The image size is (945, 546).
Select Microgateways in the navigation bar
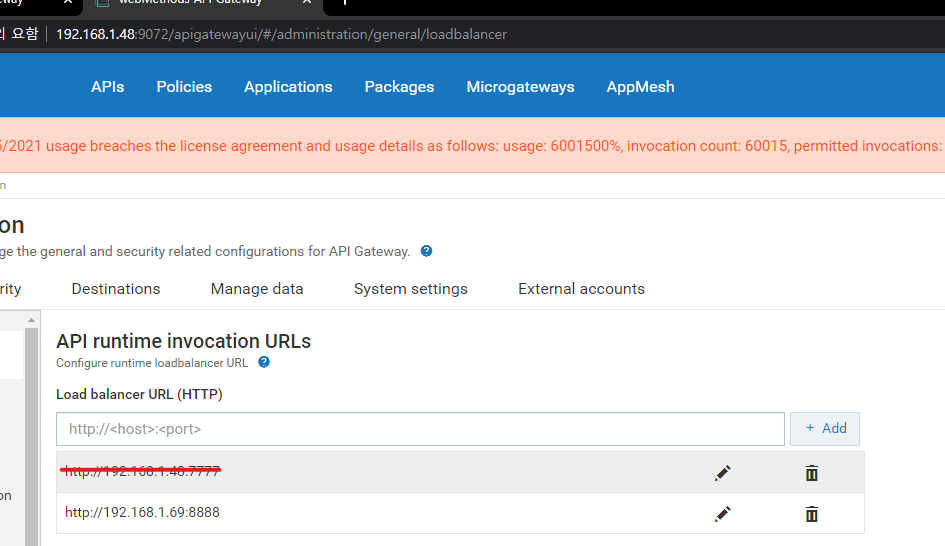click(520, 87)
